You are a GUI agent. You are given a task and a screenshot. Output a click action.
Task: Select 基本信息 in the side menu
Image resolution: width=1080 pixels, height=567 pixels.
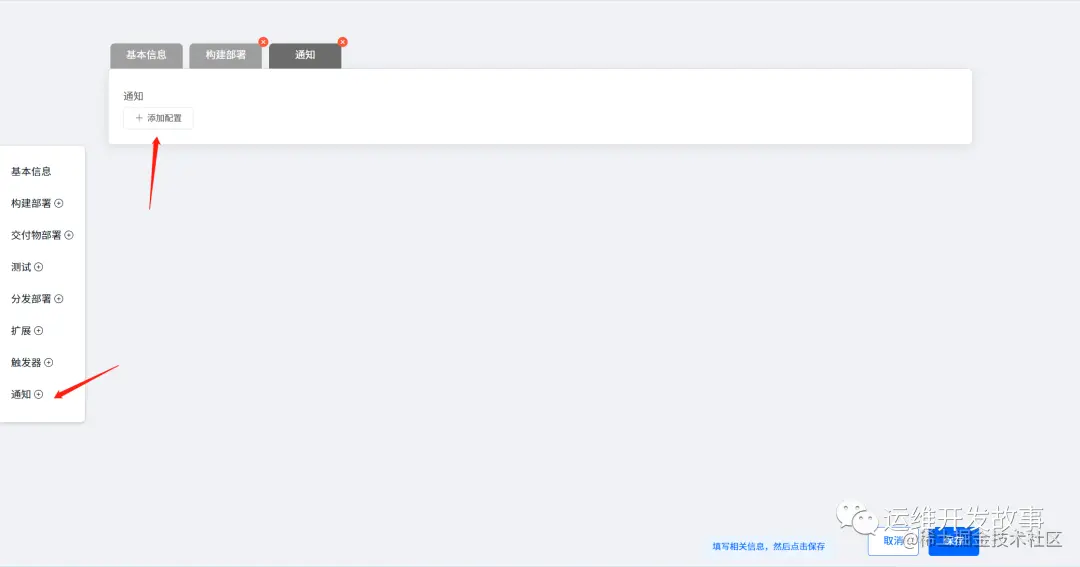(31, 172)
